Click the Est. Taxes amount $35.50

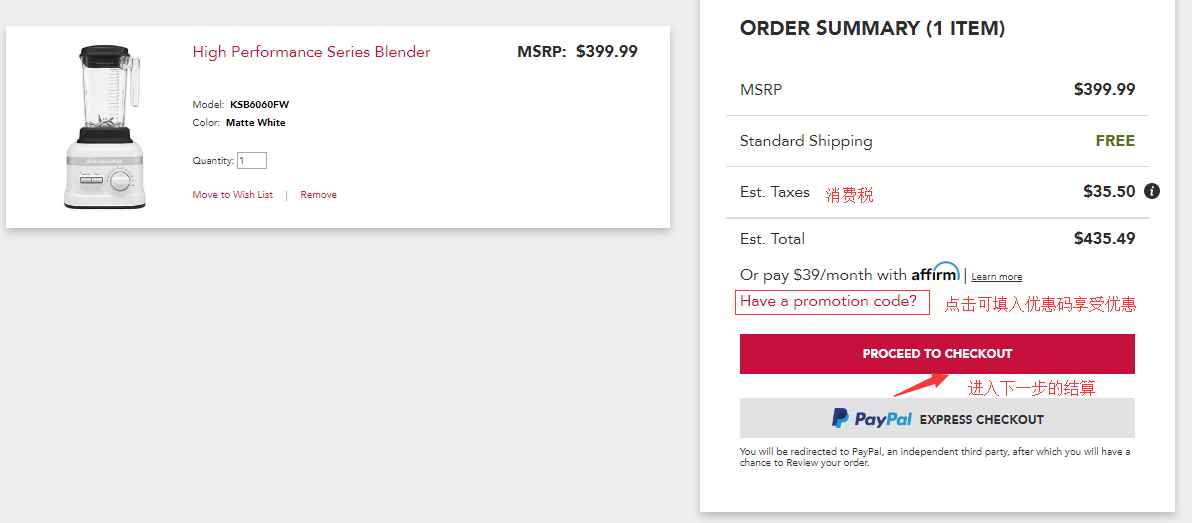click(1109, 191)
